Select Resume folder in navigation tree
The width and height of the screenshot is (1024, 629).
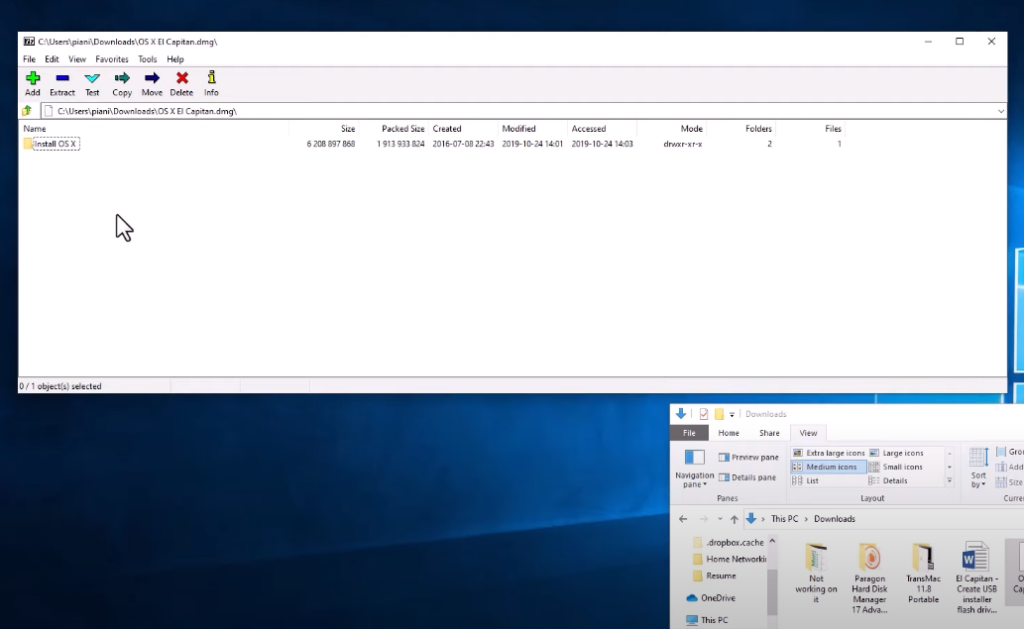[714, 576]
